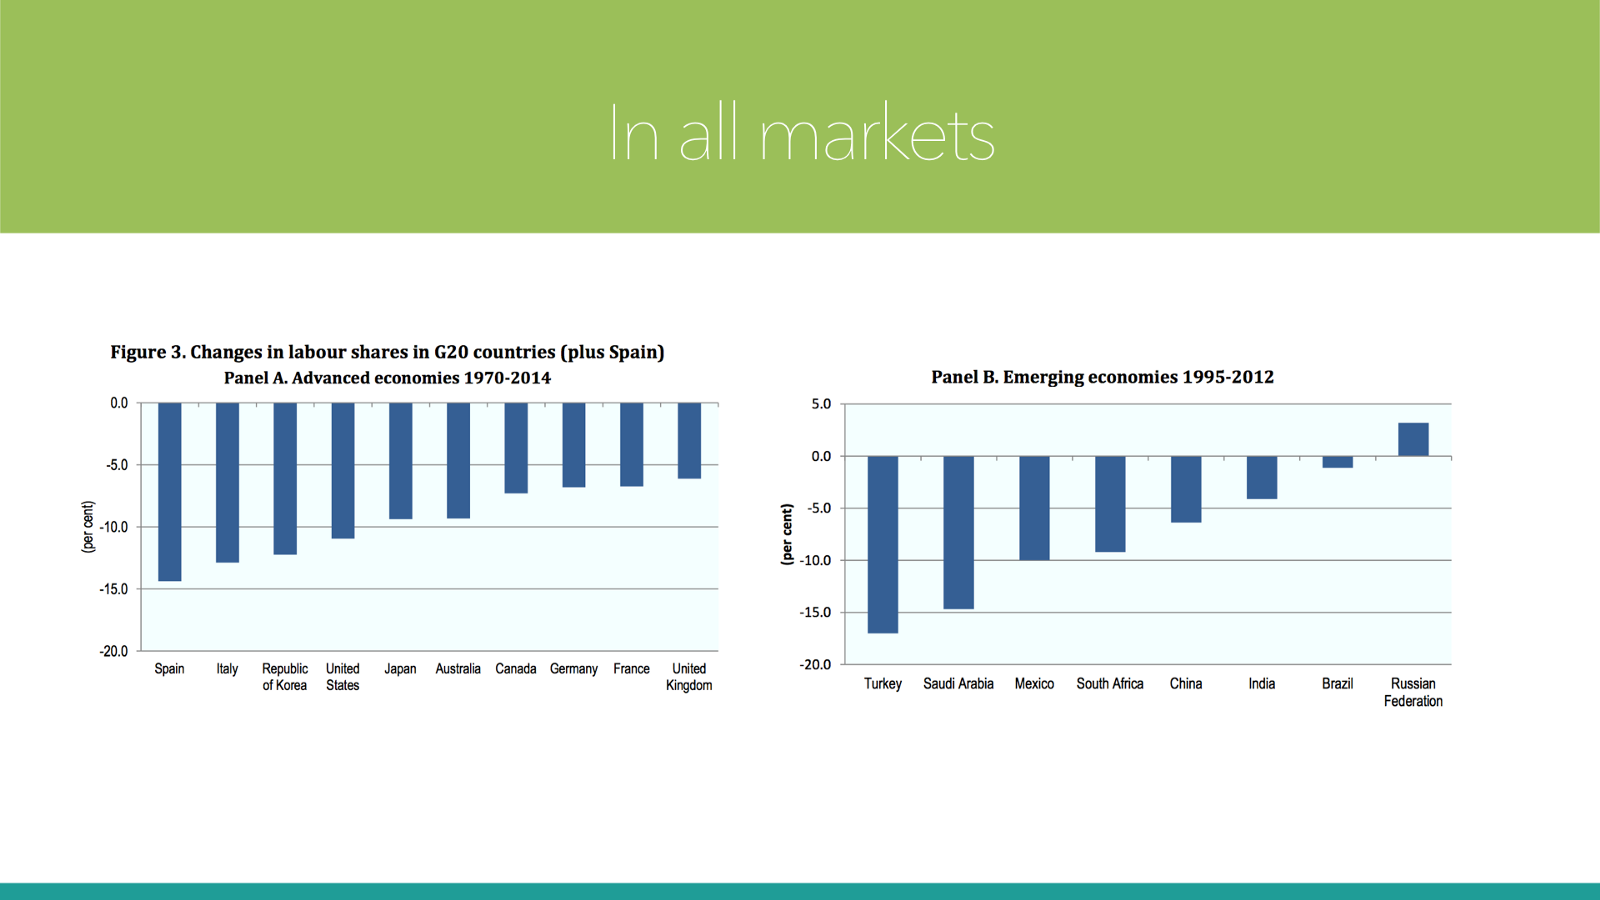This screenshot has height=900, width=1600.
Task: Click the Mexico bar
Action: click(x=1034, y=508)
